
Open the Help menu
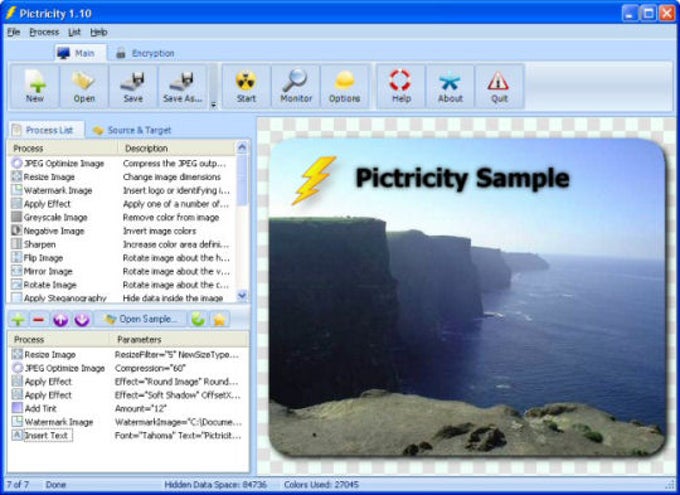pos(98,32)
